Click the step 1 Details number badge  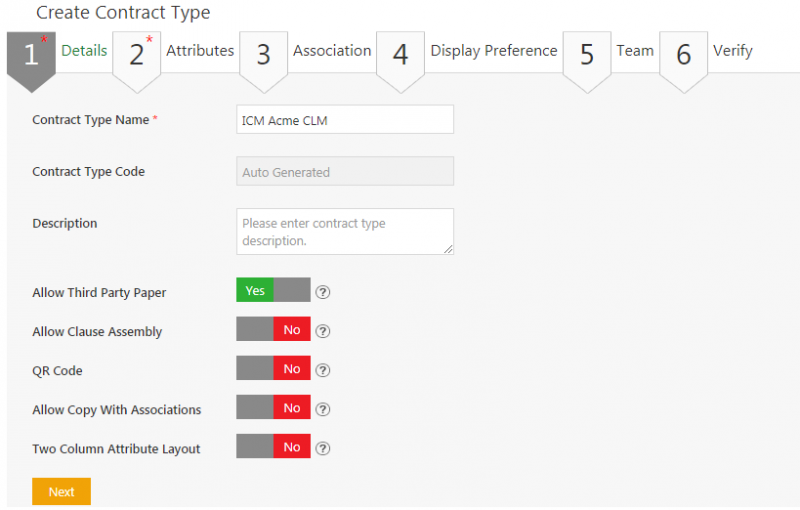[31, 55]
